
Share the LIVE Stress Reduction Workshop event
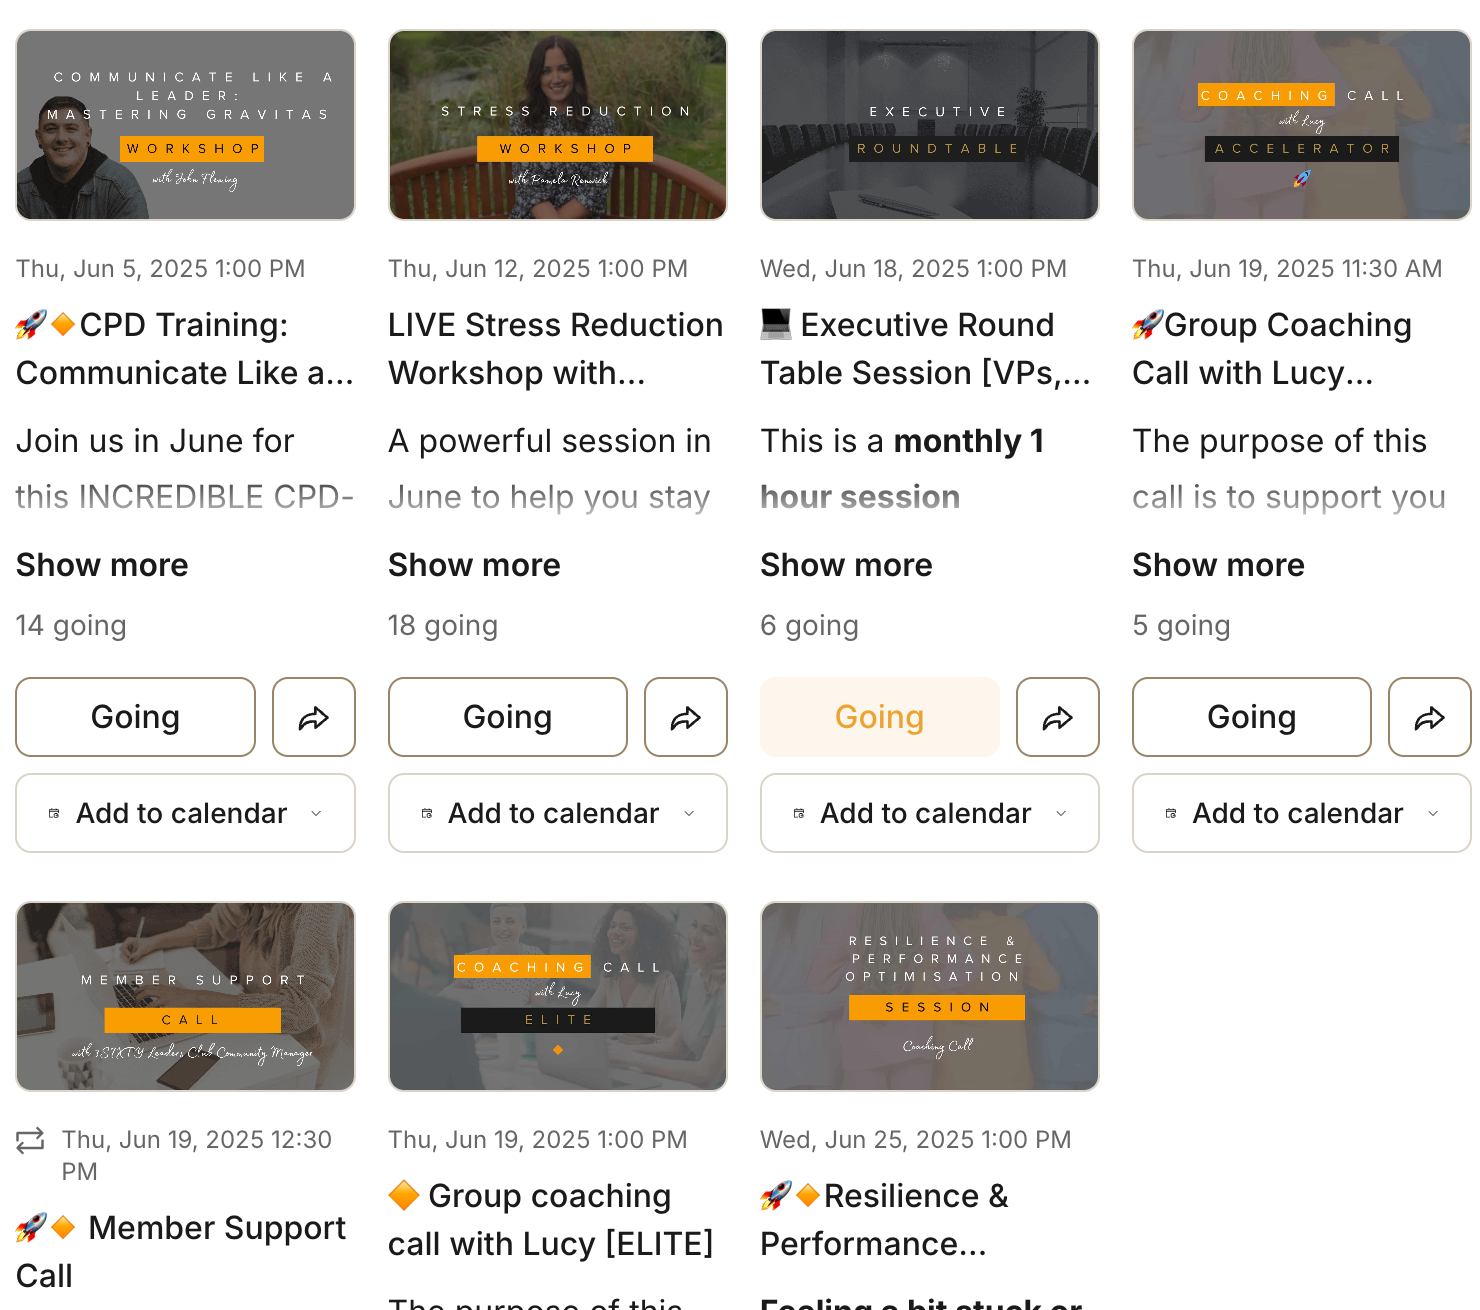pyautogui.click(x=686, y=717)
